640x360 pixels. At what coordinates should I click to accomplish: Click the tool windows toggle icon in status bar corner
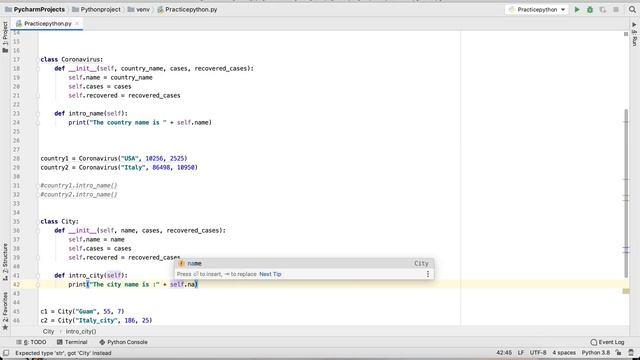(x=6, y=353)
